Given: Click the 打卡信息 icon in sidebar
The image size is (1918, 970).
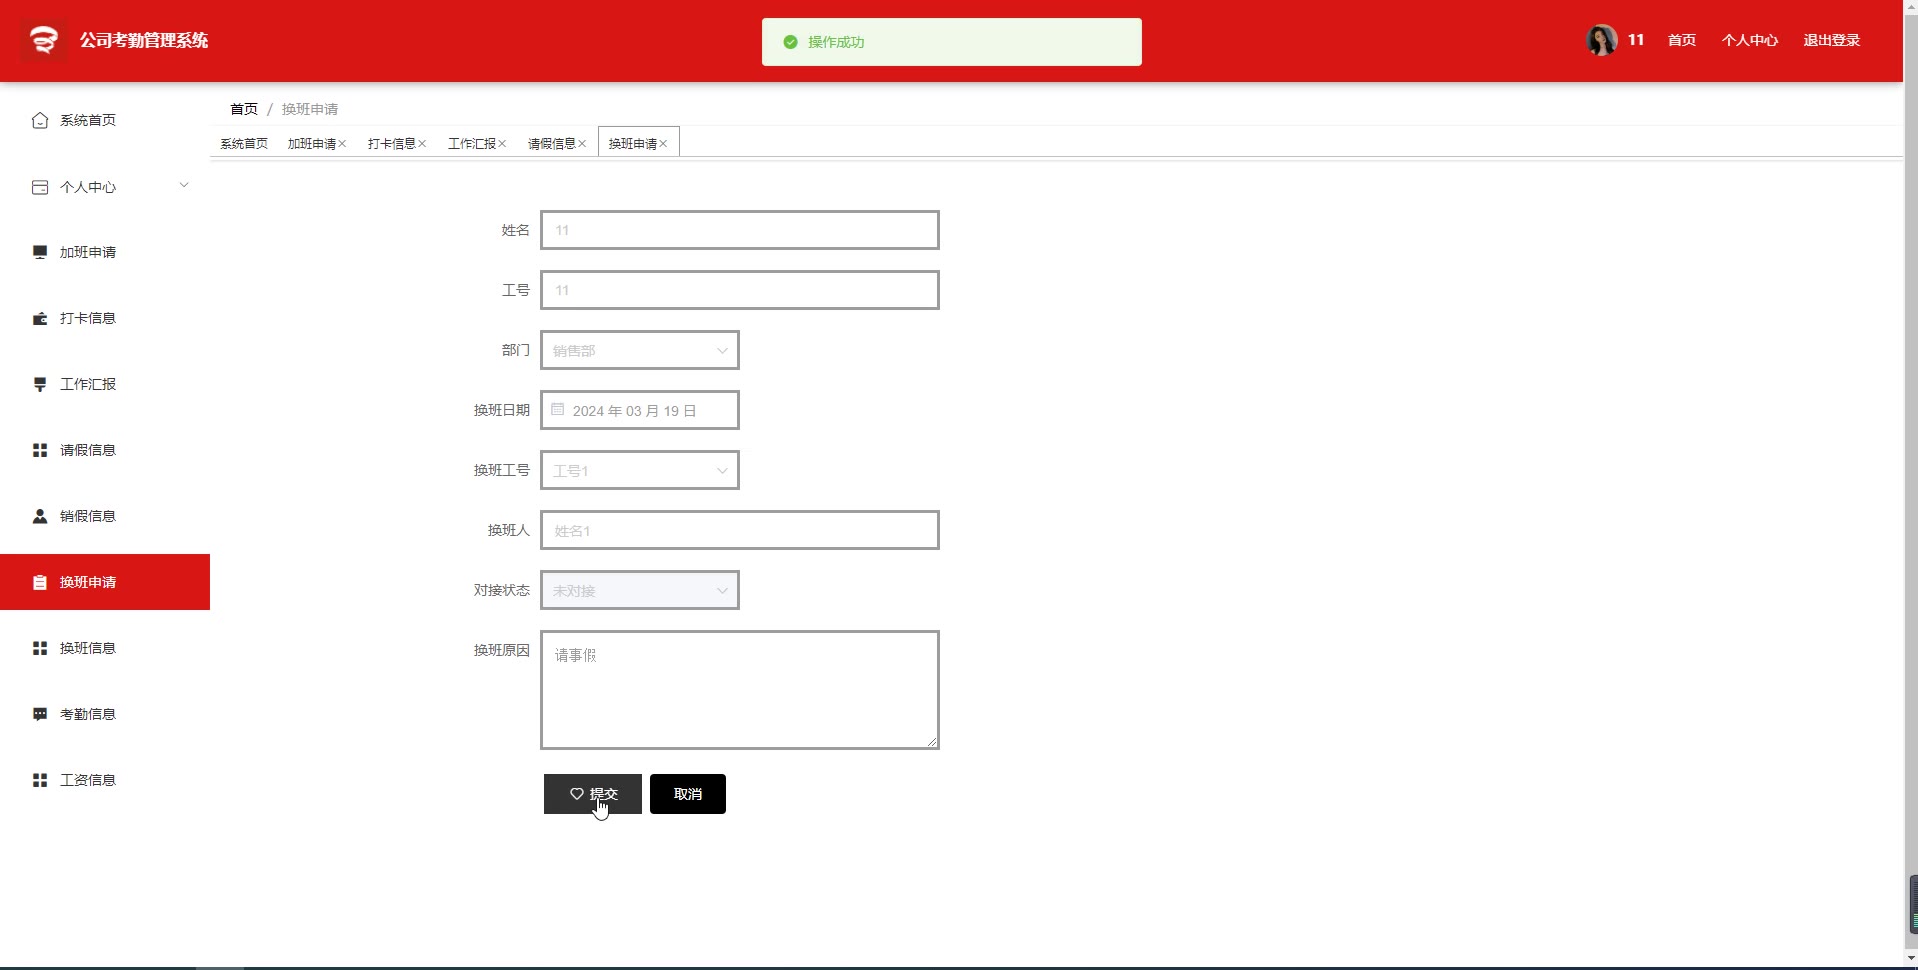Looking at the screenshot, I should tap(40, 318).
